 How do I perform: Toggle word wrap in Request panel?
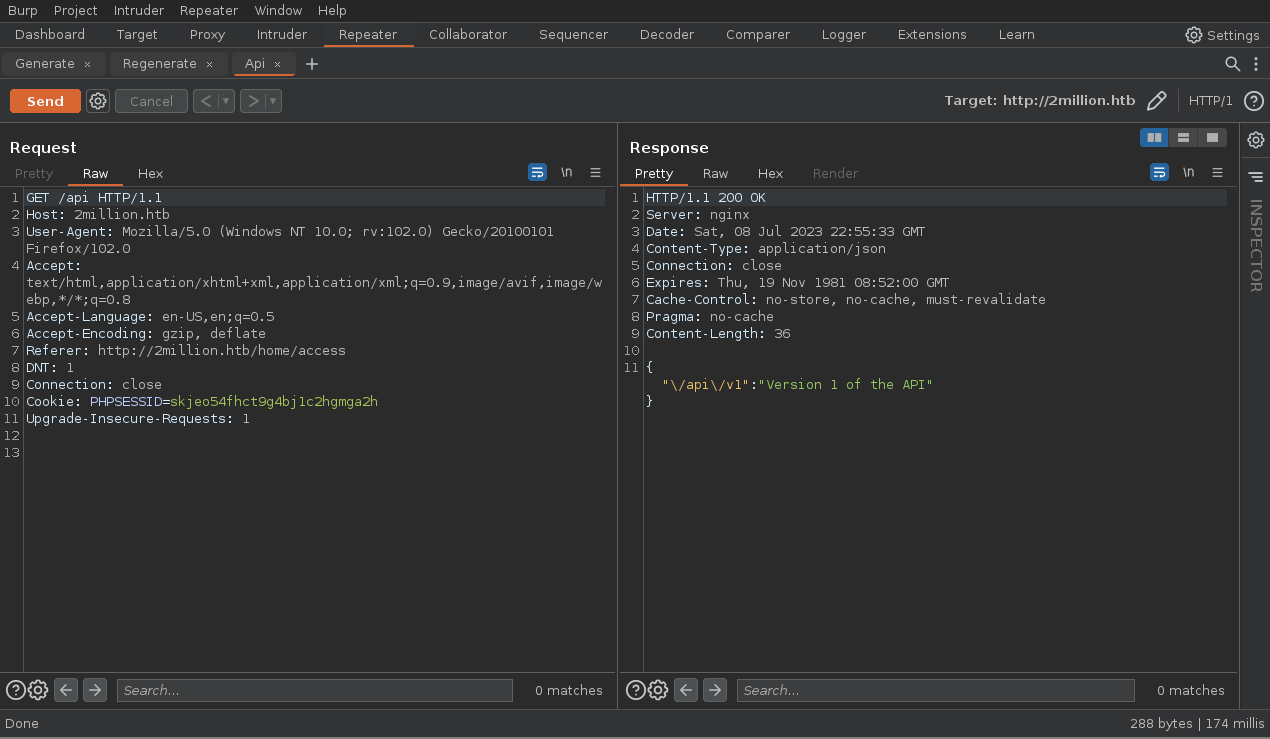click(x=537, y=173)
